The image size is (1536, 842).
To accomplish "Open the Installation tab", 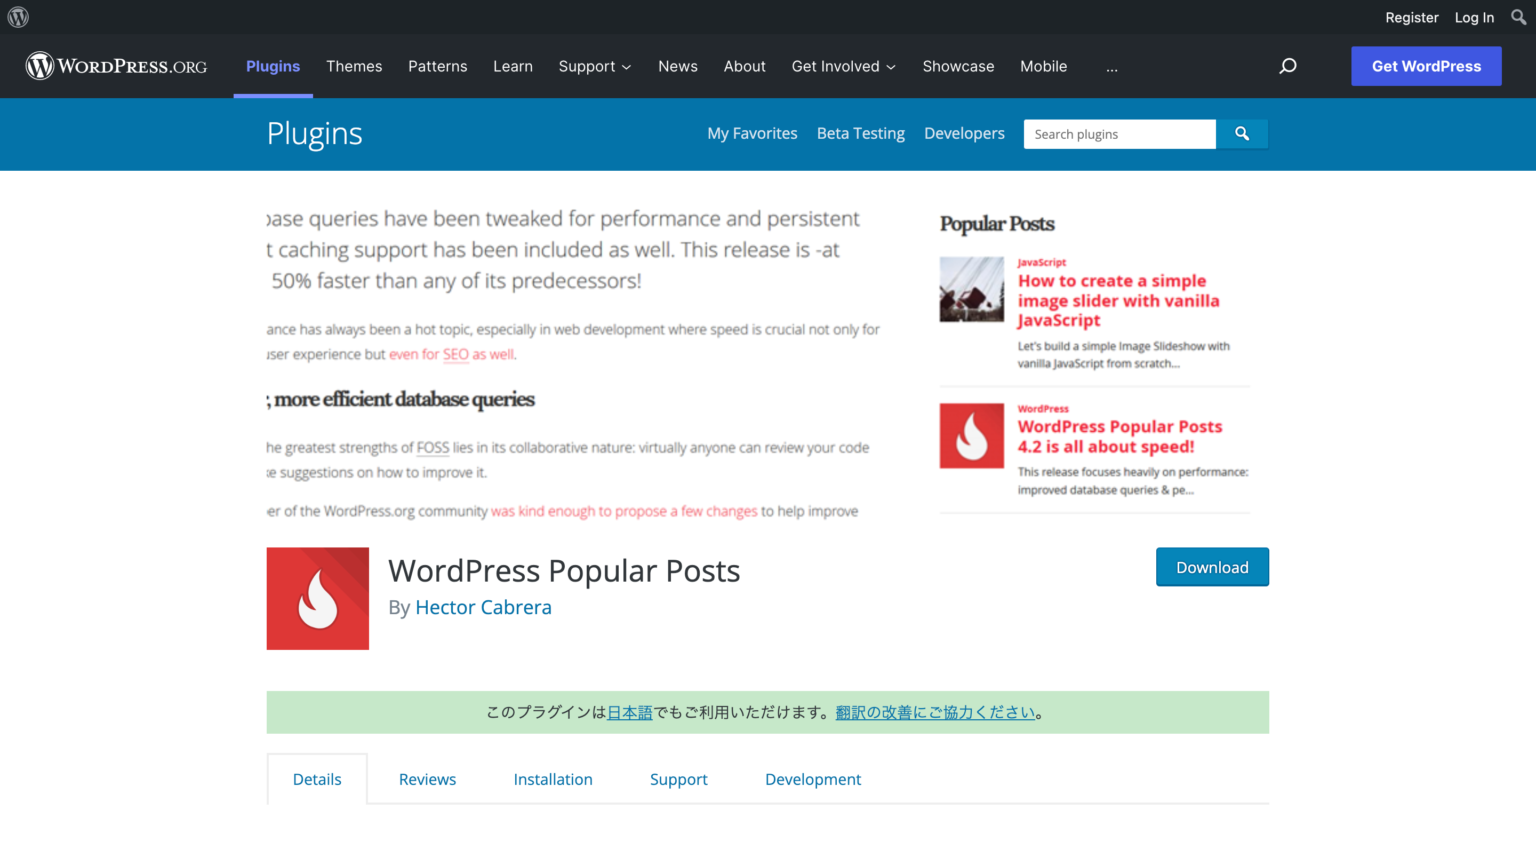I will pos(553,778).
